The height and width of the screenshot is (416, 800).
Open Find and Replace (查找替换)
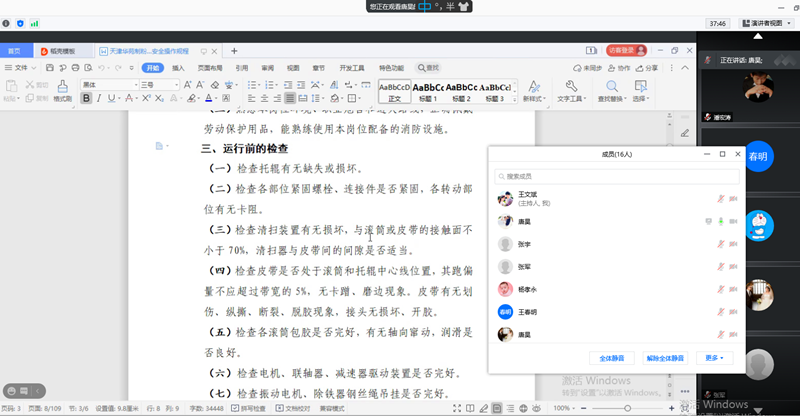[x=611, y=91]
